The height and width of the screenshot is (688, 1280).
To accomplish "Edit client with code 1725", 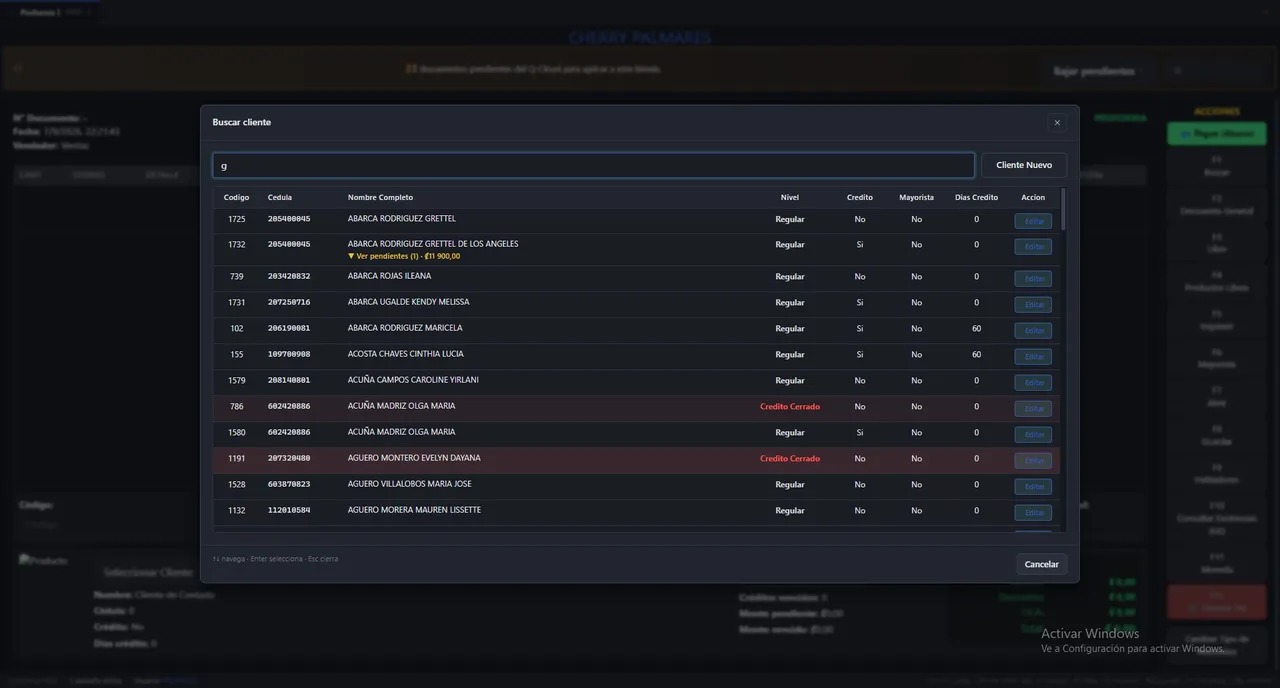I will point(1033,221).
